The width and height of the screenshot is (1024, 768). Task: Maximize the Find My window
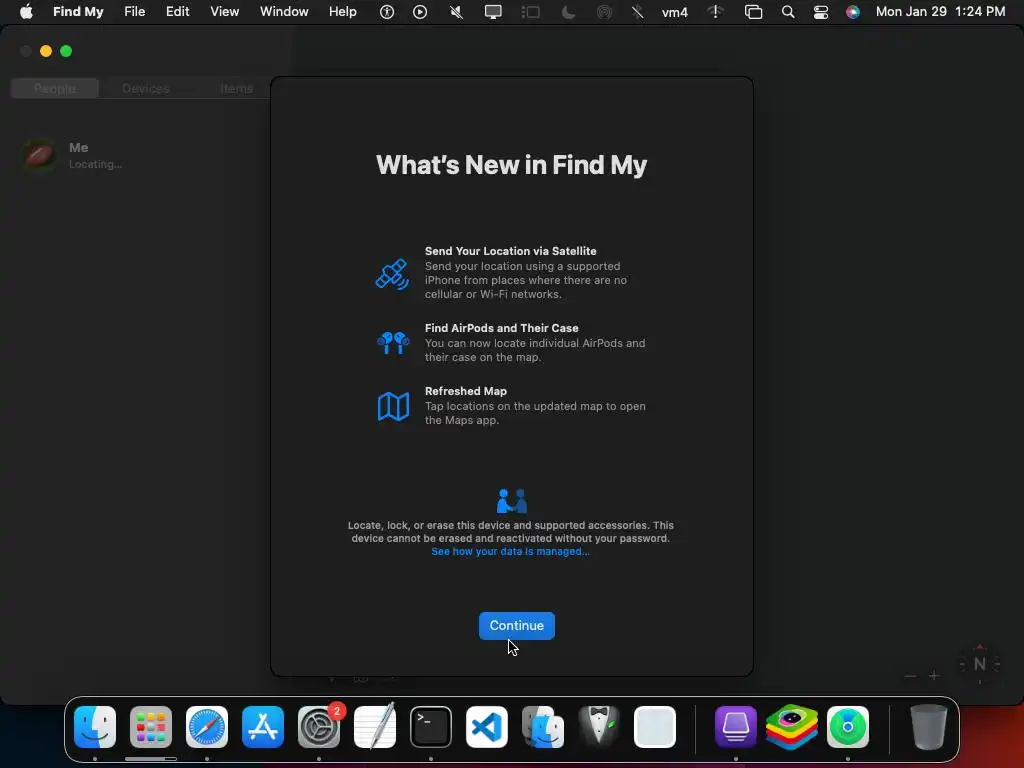[66, 51]
